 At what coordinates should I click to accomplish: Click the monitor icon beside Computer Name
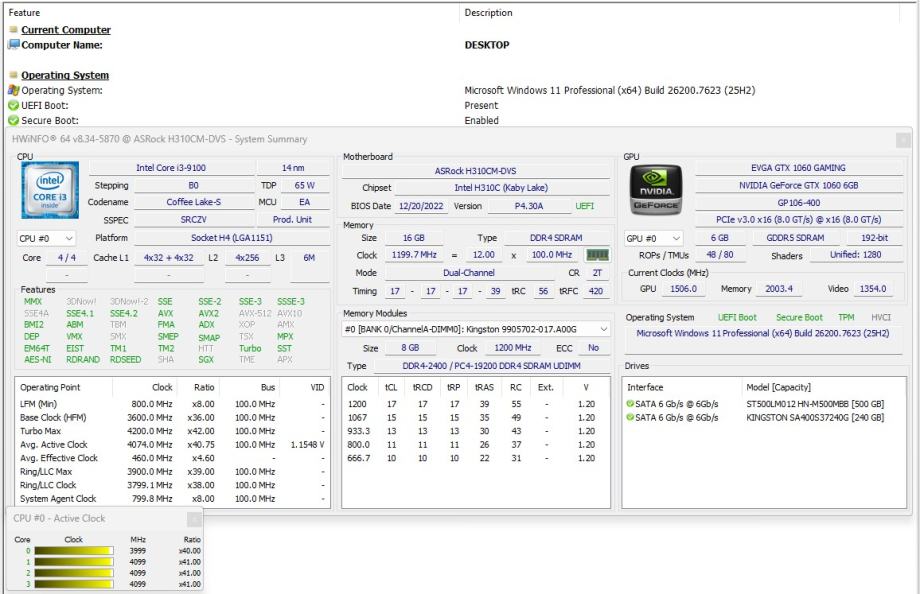click(13, 45)
